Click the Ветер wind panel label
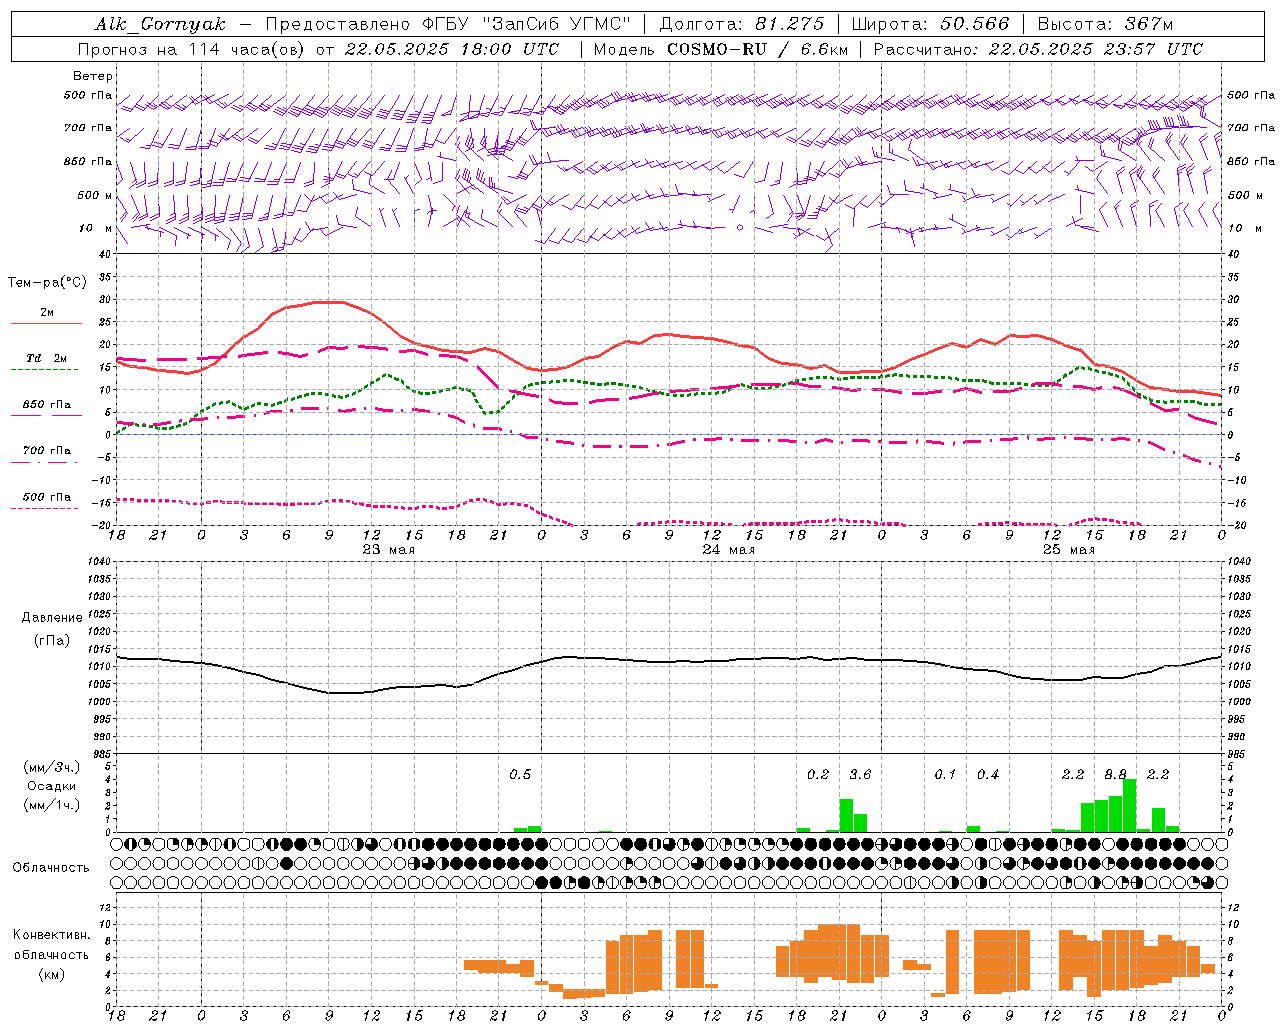Image resolution: width=1280 pixels, height=1024 pixels. tap(92, 76)
